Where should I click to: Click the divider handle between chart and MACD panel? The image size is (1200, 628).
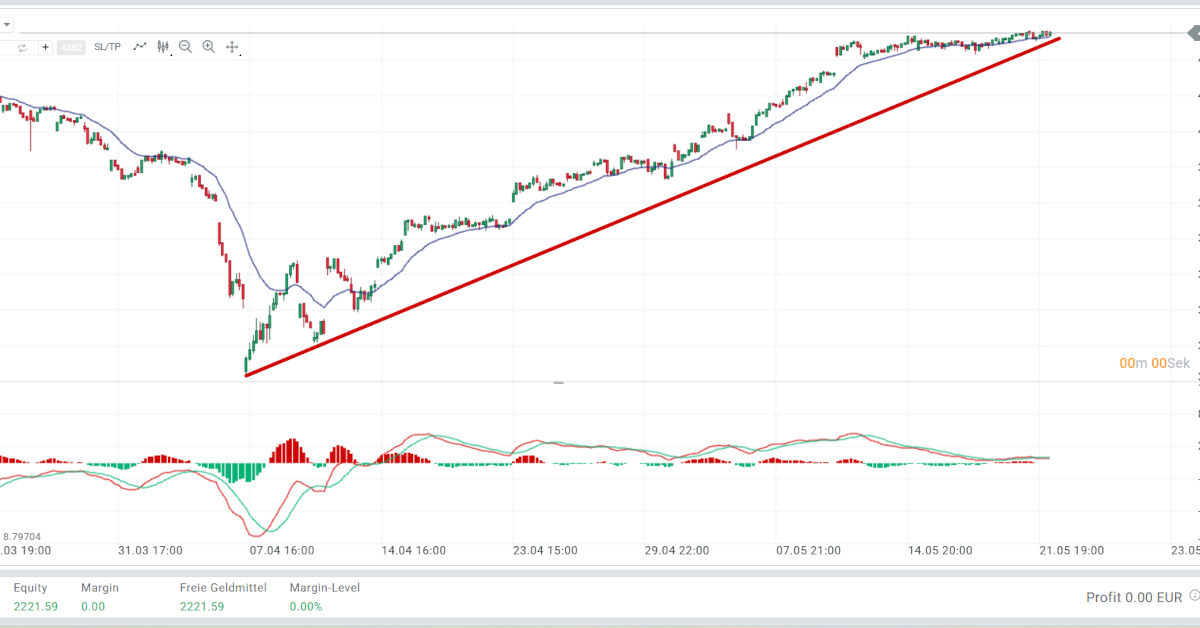[x=559, y=382]
